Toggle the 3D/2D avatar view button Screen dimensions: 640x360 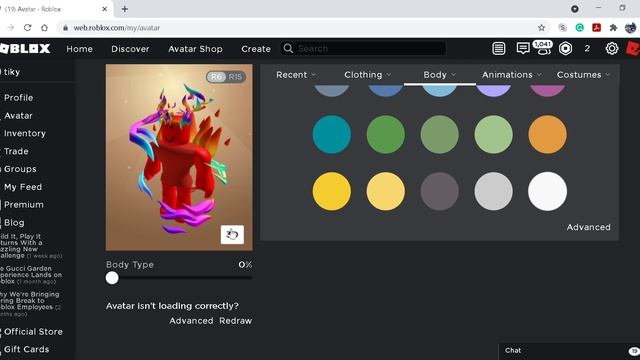pos(232,235)
